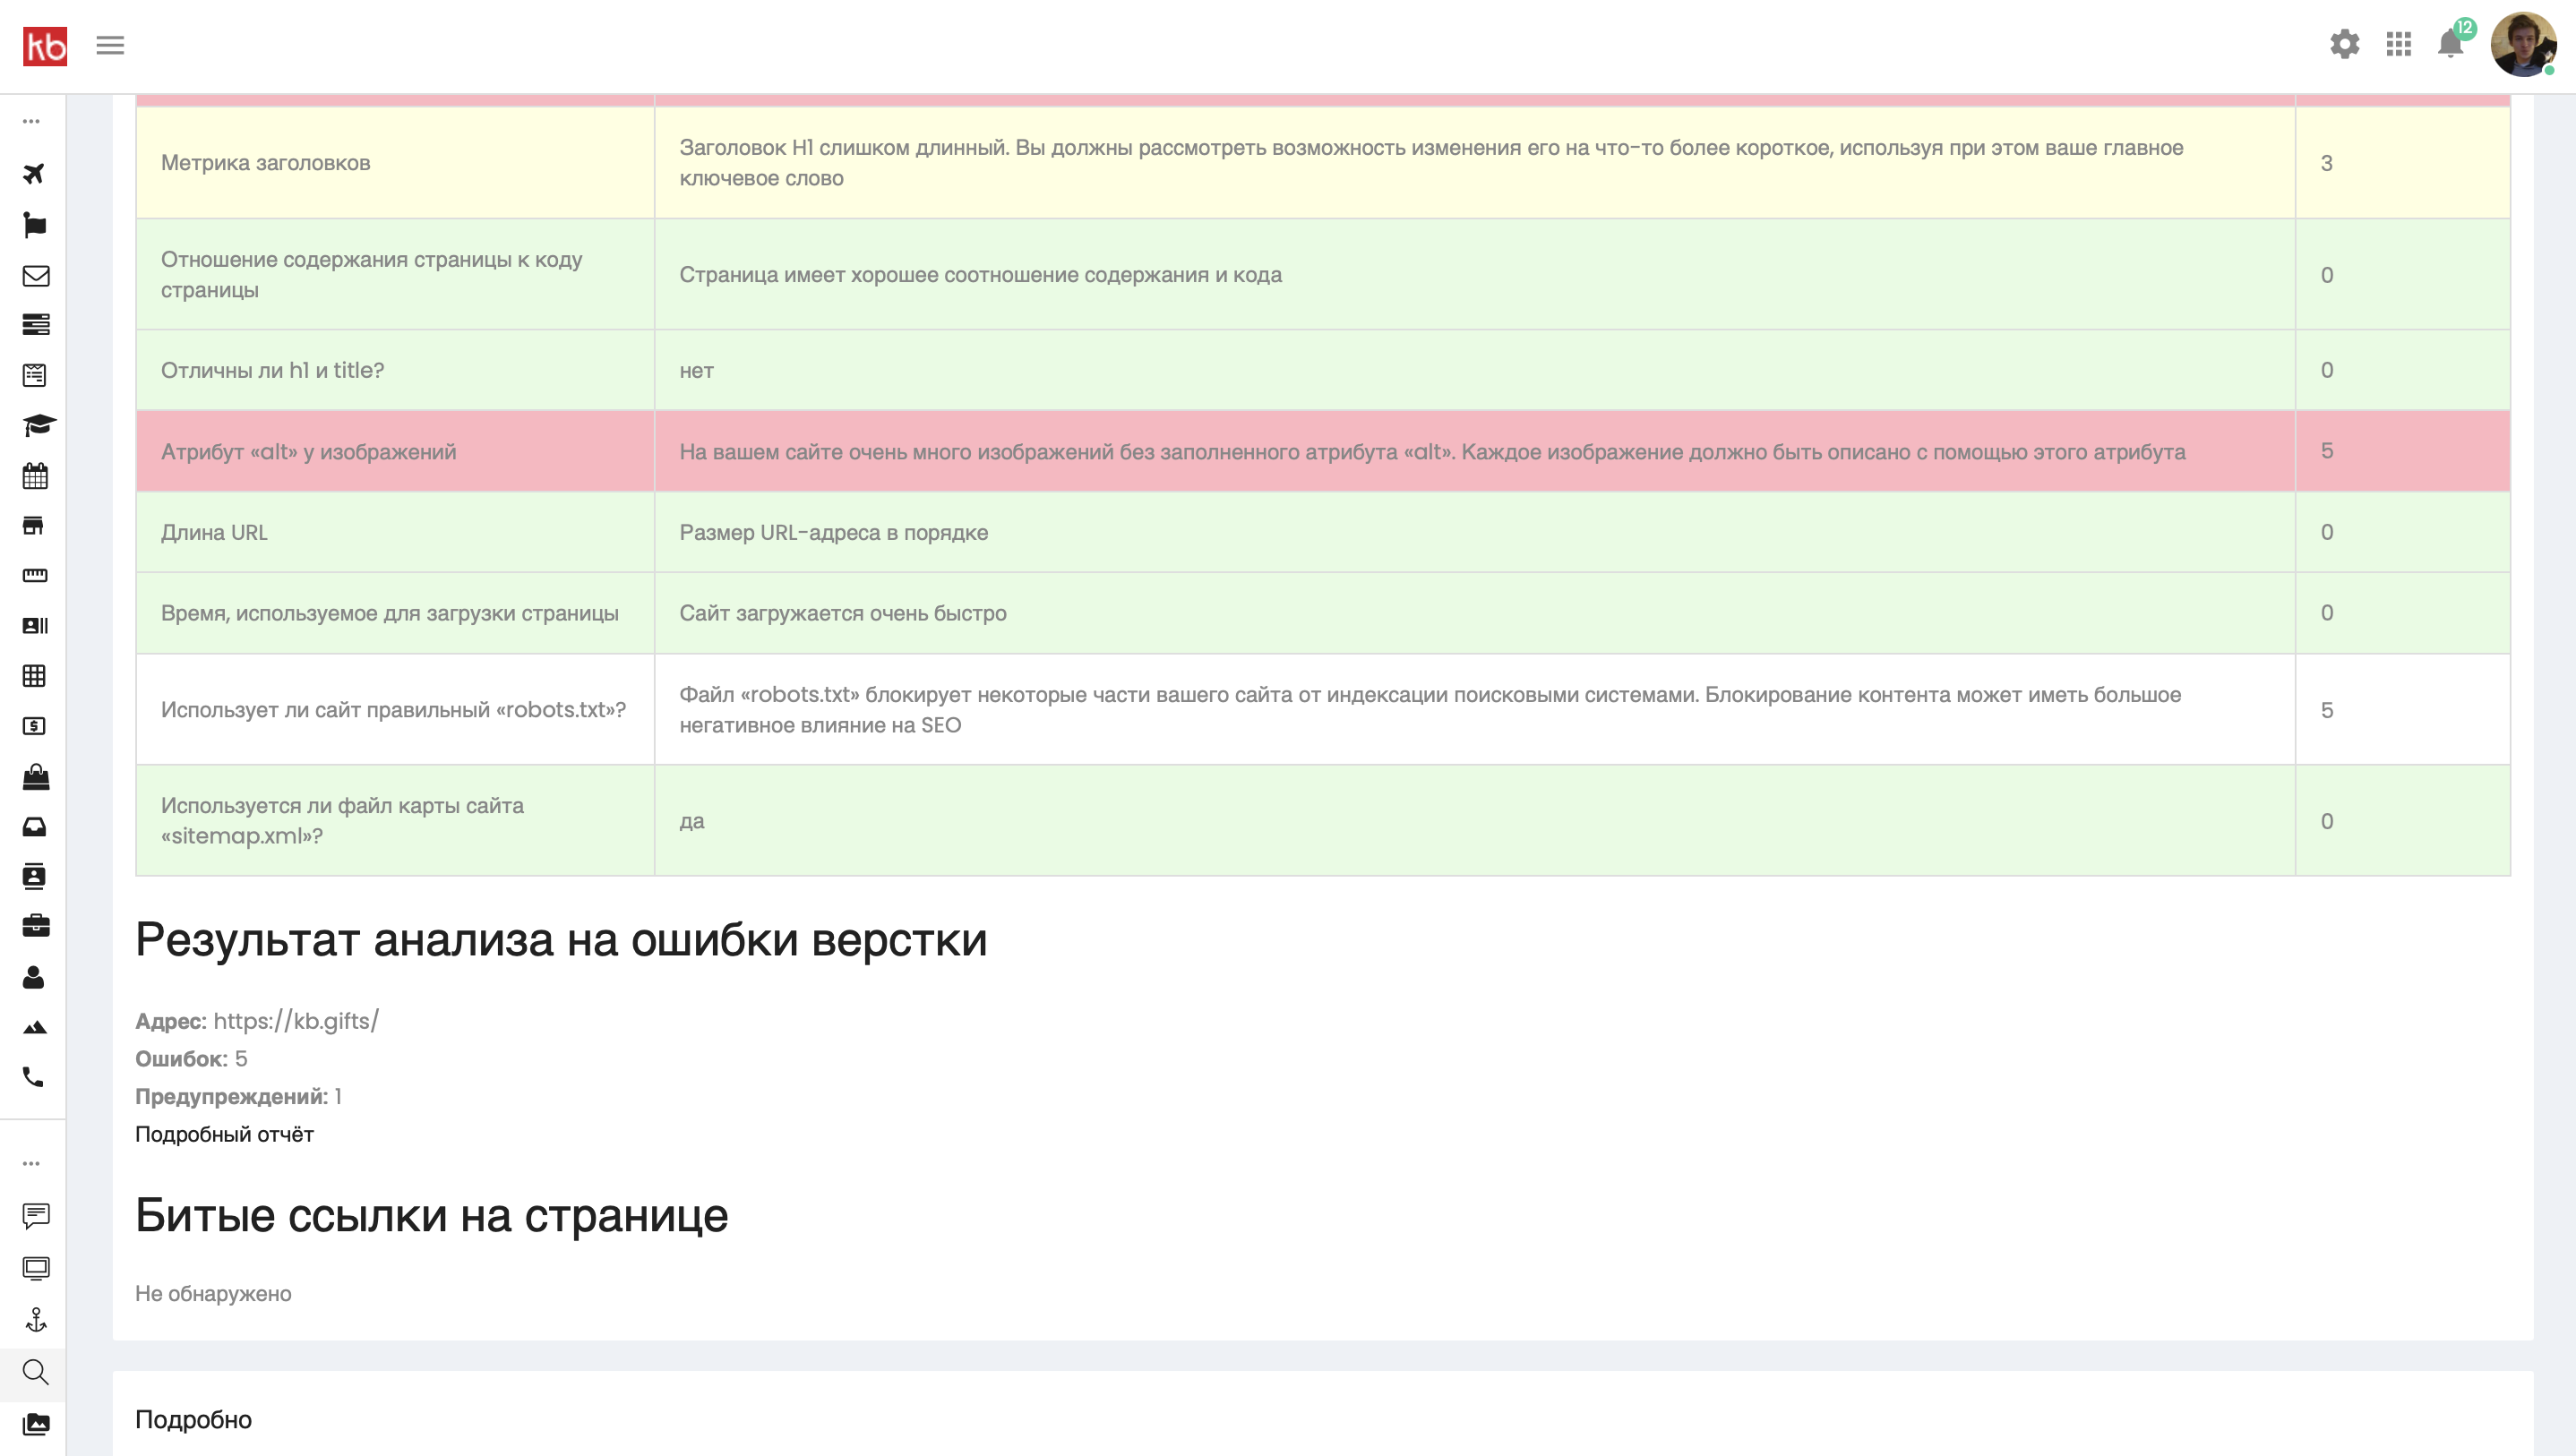
Task: Open the user avatar profile
Action: pyautogui.click(x=2522, y=45)
